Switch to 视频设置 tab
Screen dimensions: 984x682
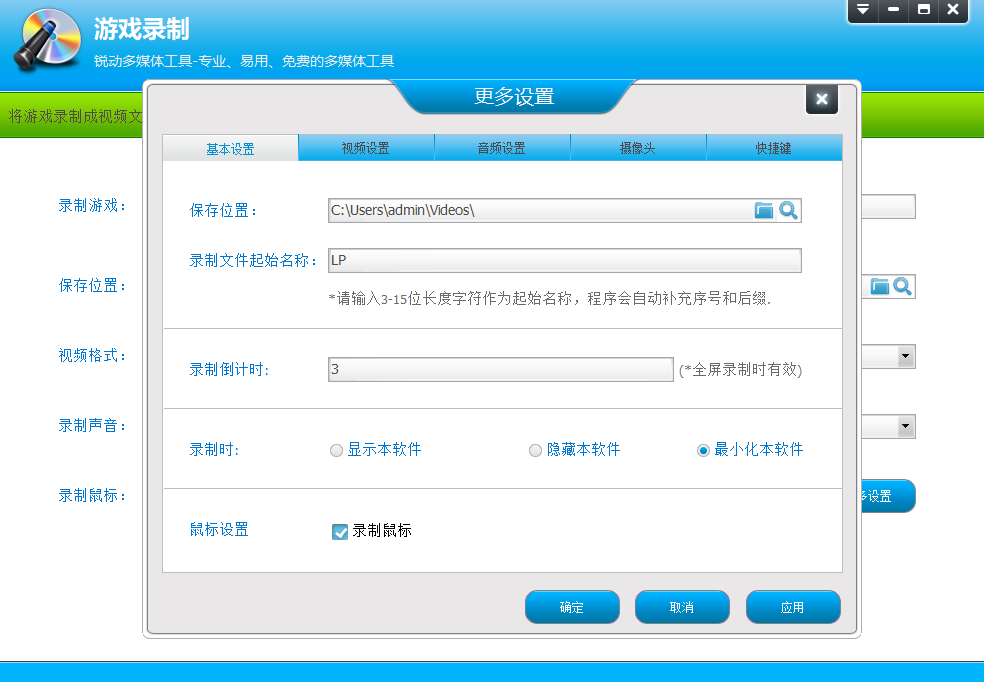pos(366,148)
